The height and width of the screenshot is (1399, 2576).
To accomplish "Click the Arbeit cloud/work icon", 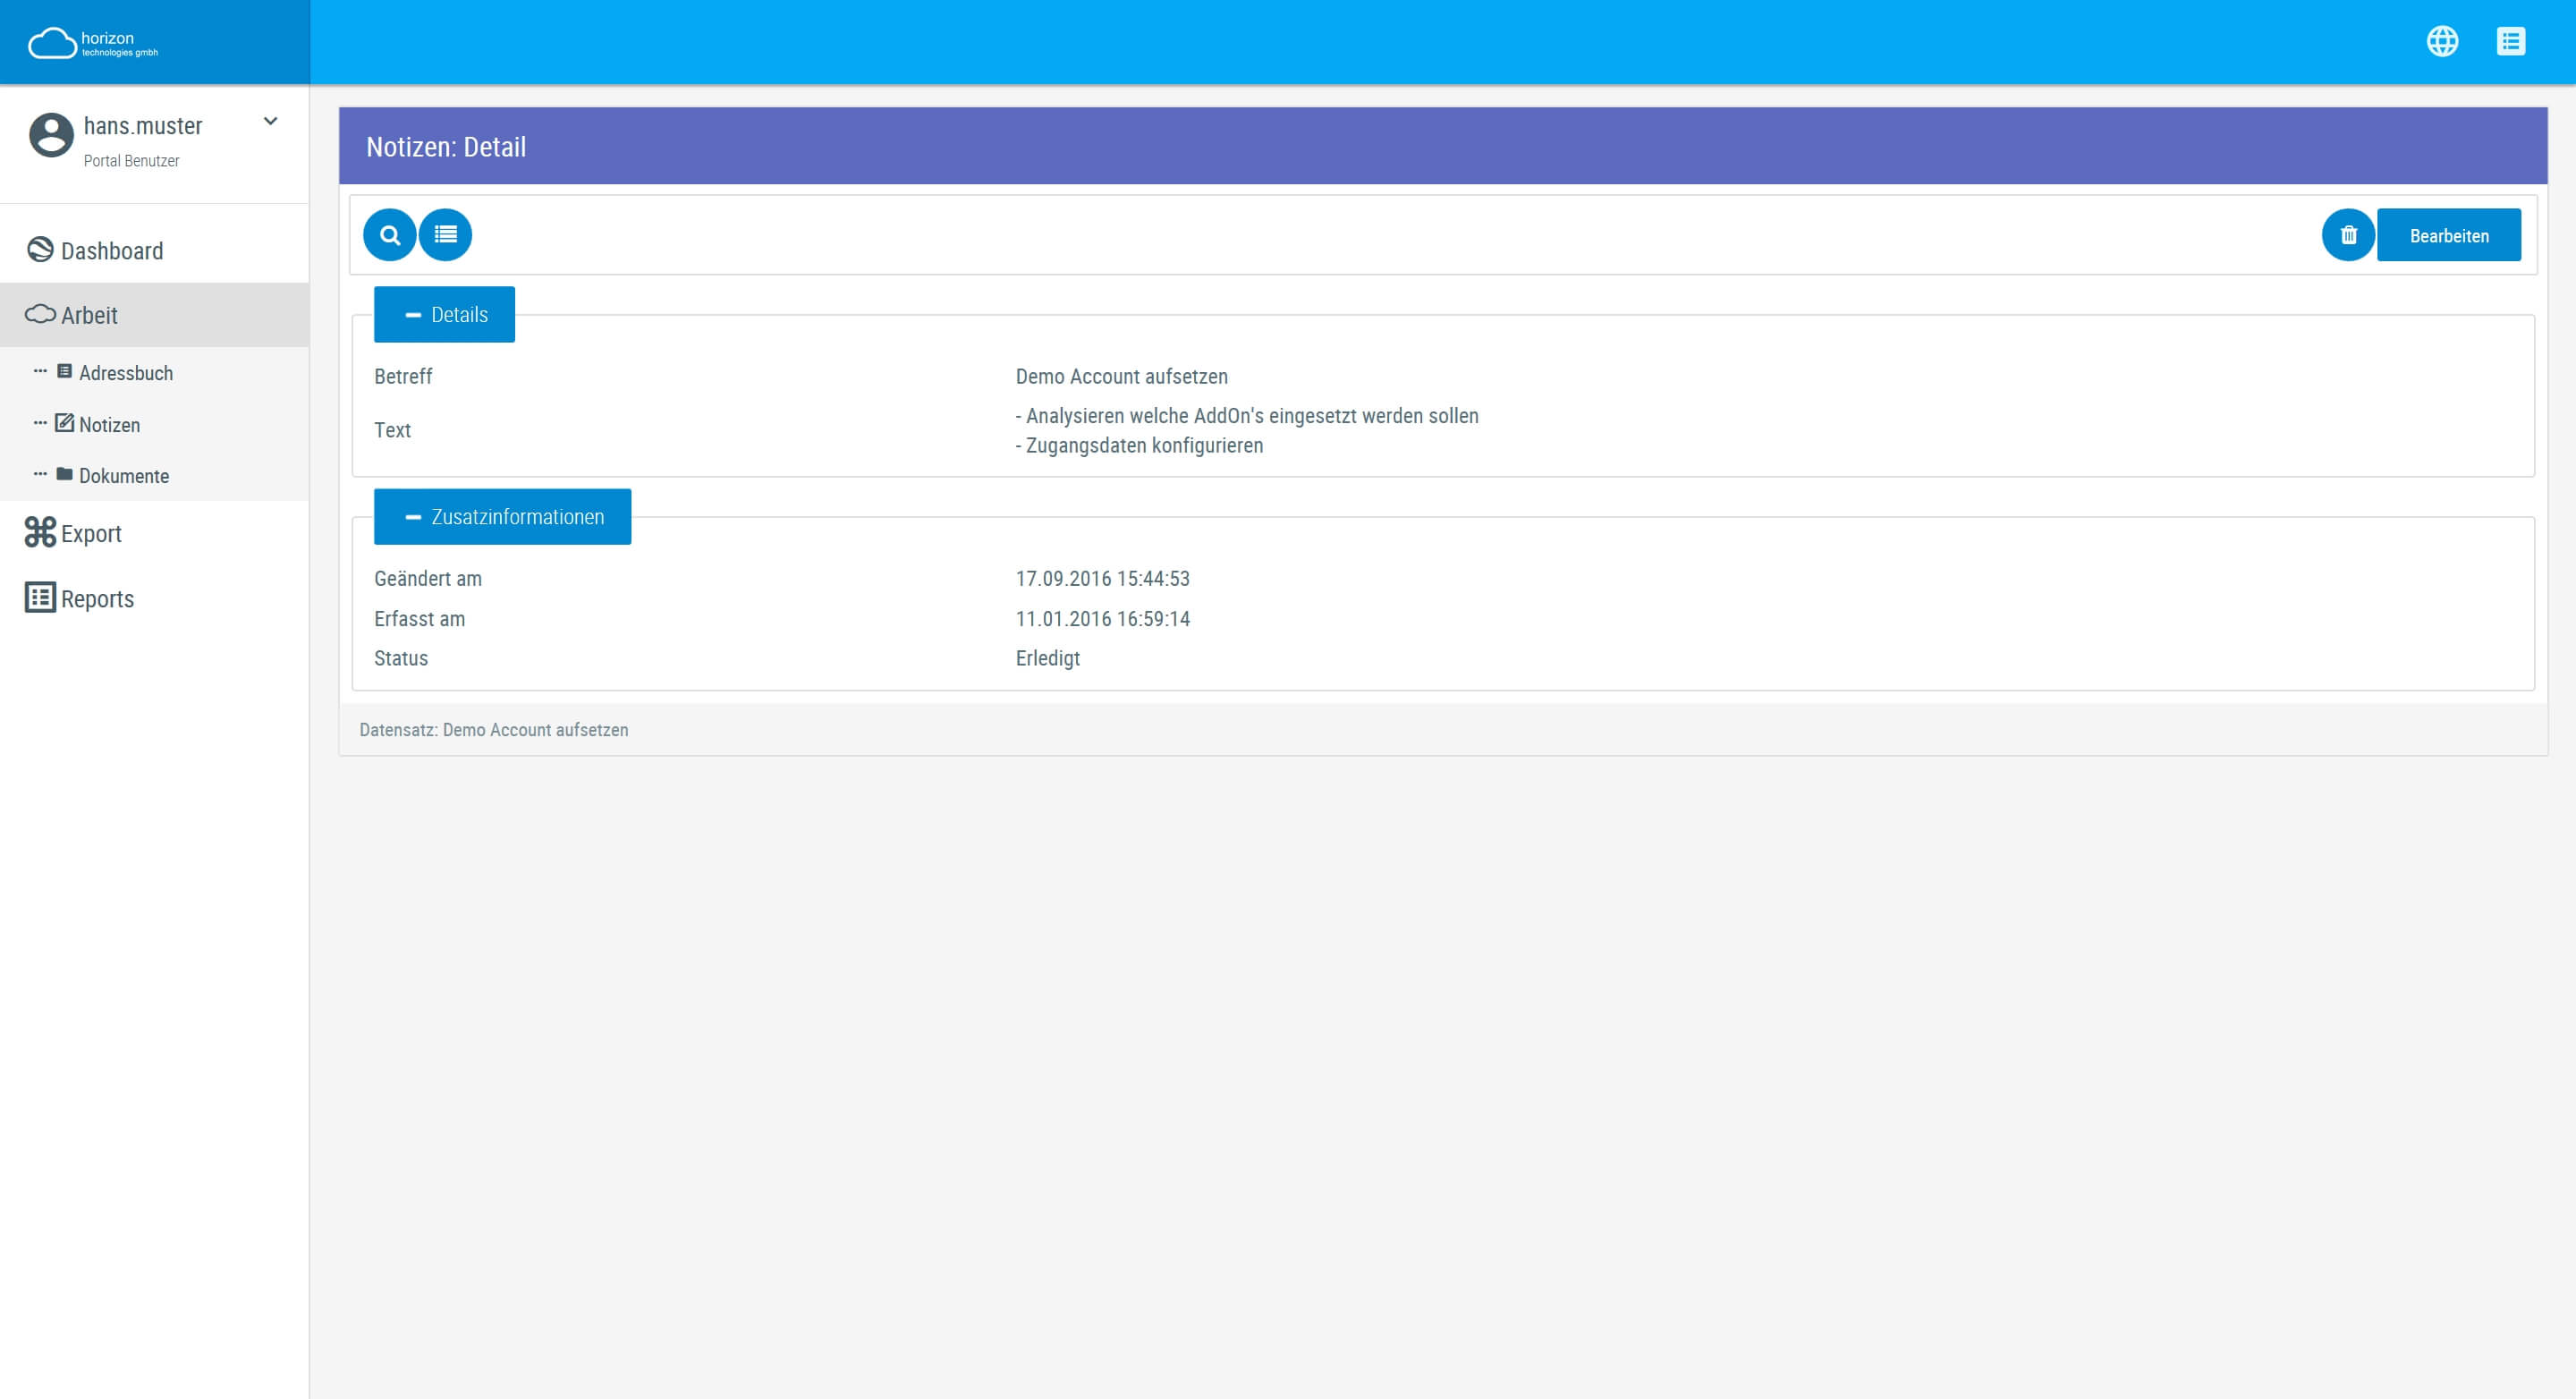I will click(x=38, y=314).
